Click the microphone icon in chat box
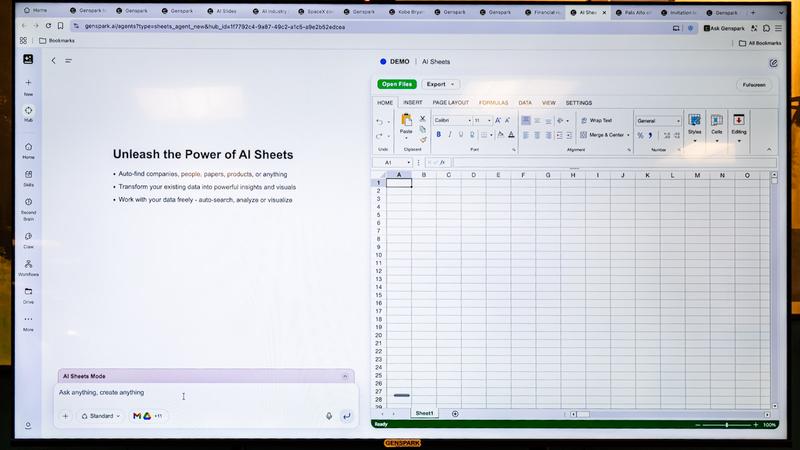 329,416
